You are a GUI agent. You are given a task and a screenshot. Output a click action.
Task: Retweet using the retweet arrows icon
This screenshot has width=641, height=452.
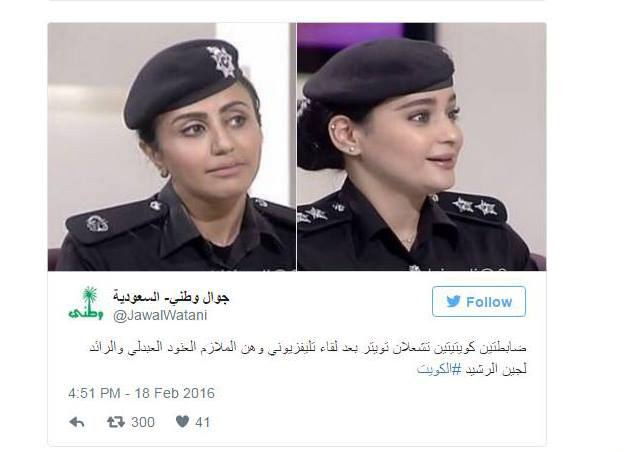[x=116, y=422]
